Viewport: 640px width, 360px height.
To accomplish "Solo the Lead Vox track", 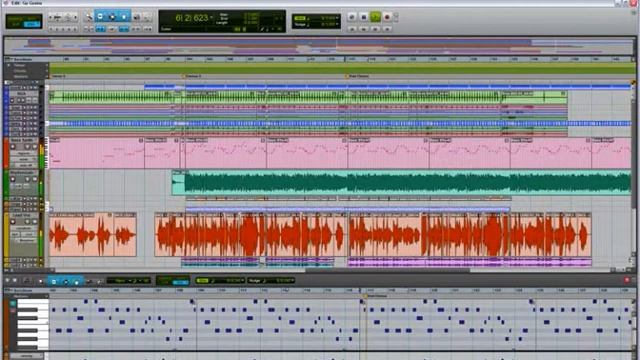I will (27, 222).
